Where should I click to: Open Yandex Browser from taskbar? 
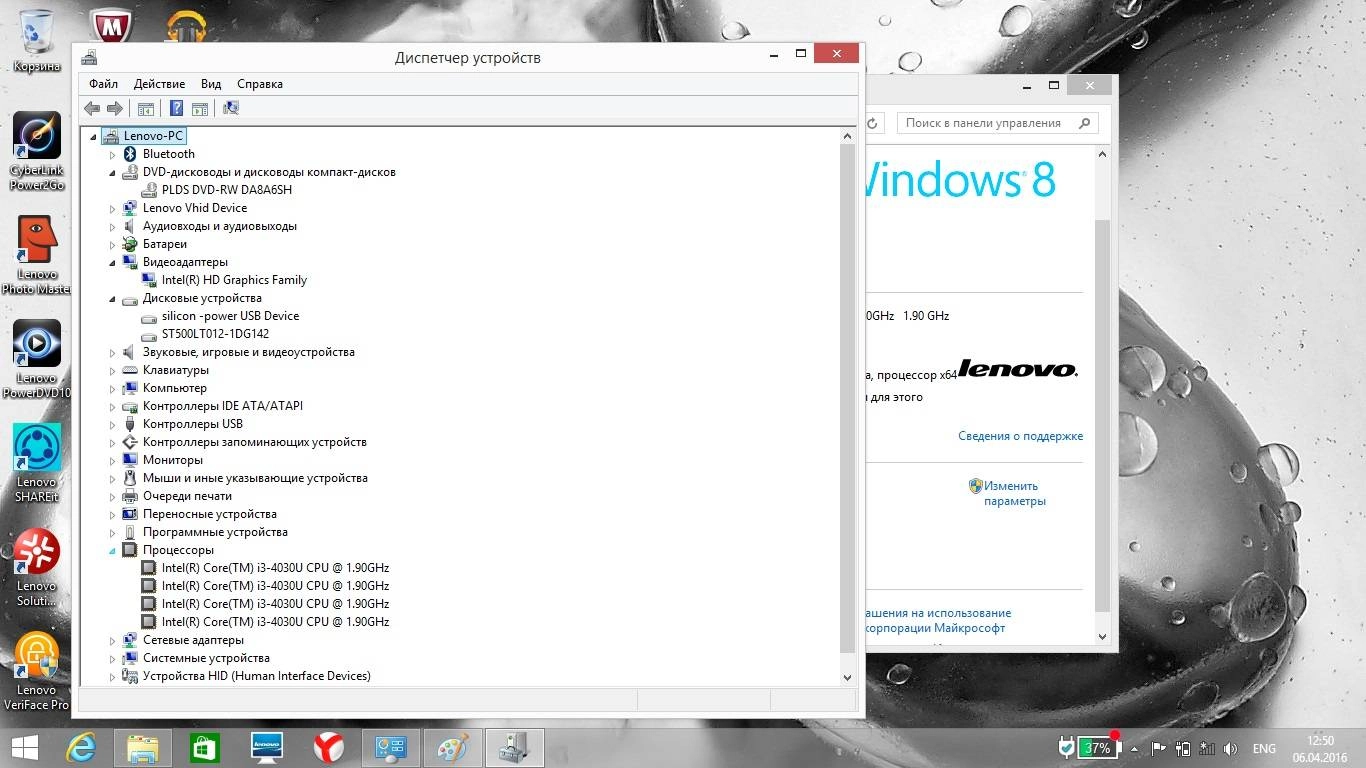(329, 747)
